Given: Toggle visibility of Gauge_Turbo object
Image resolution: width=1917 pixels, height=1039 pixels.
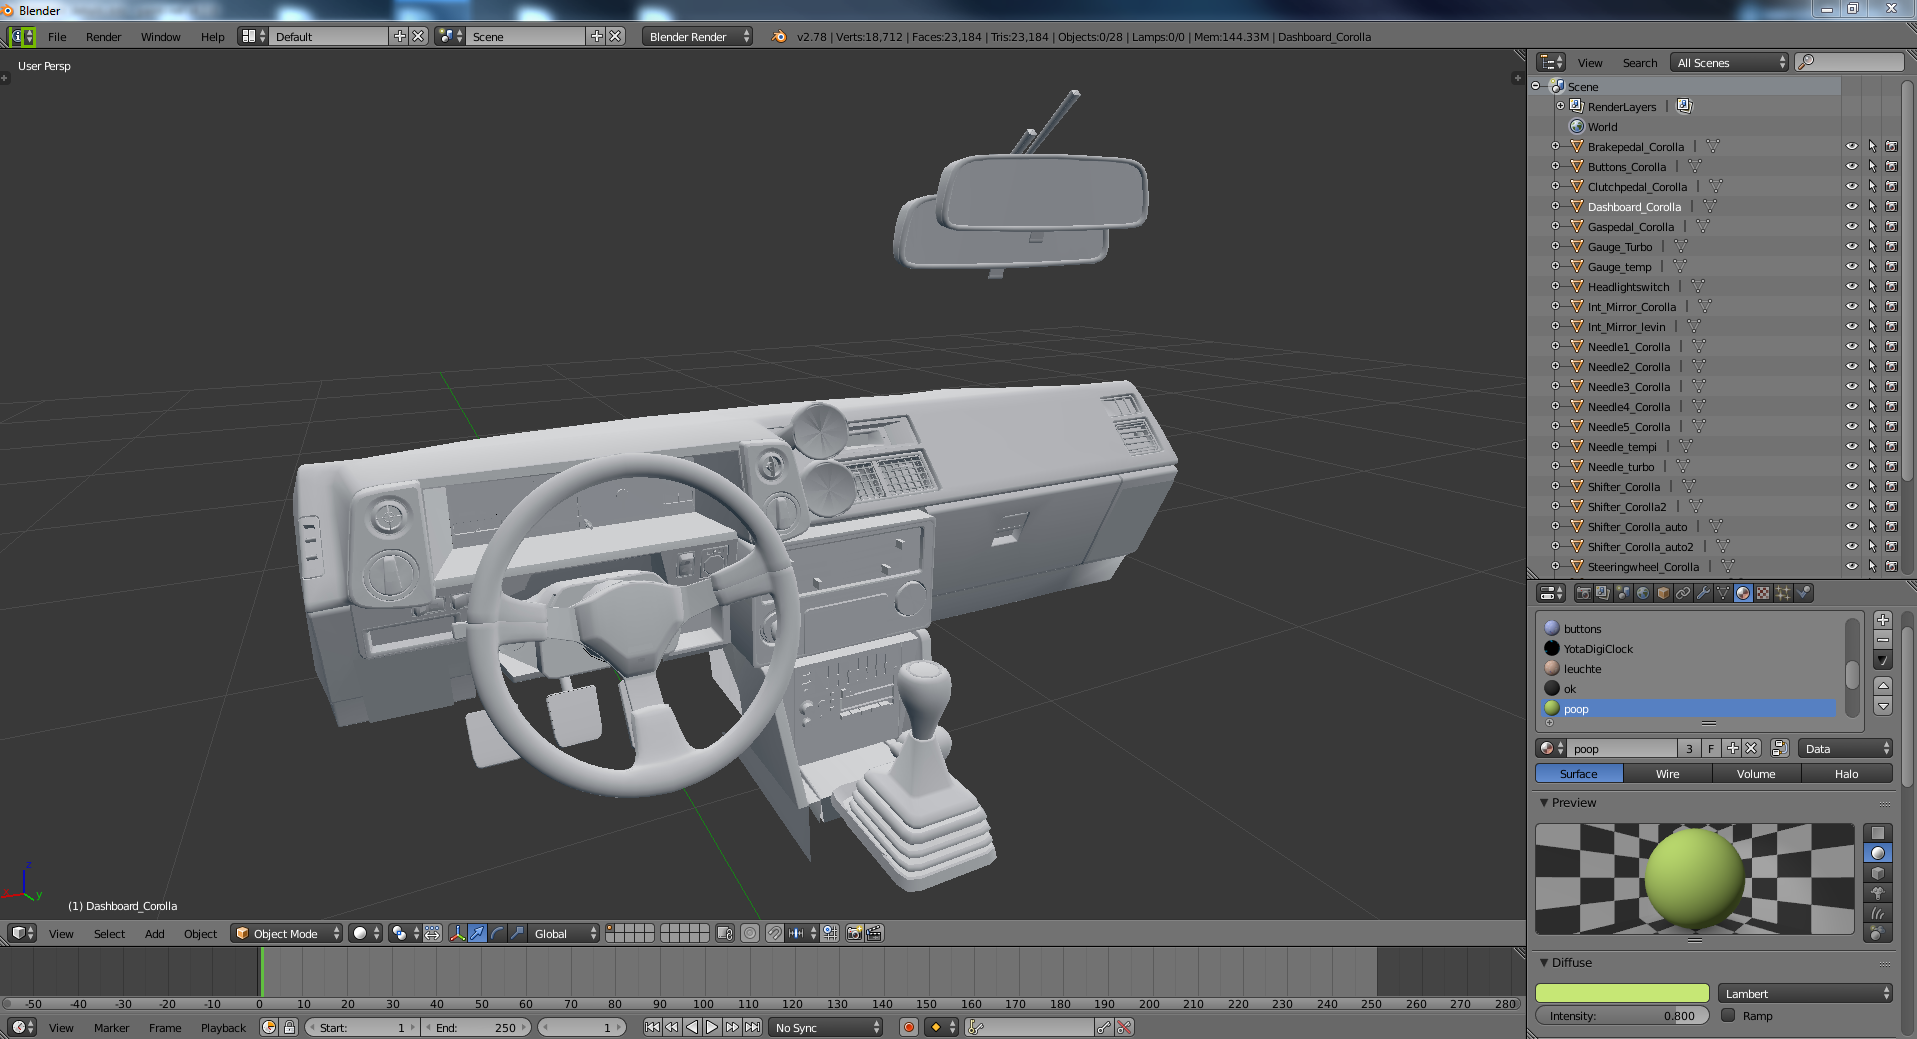Looking at the screenshot, I should (1851, 247).
